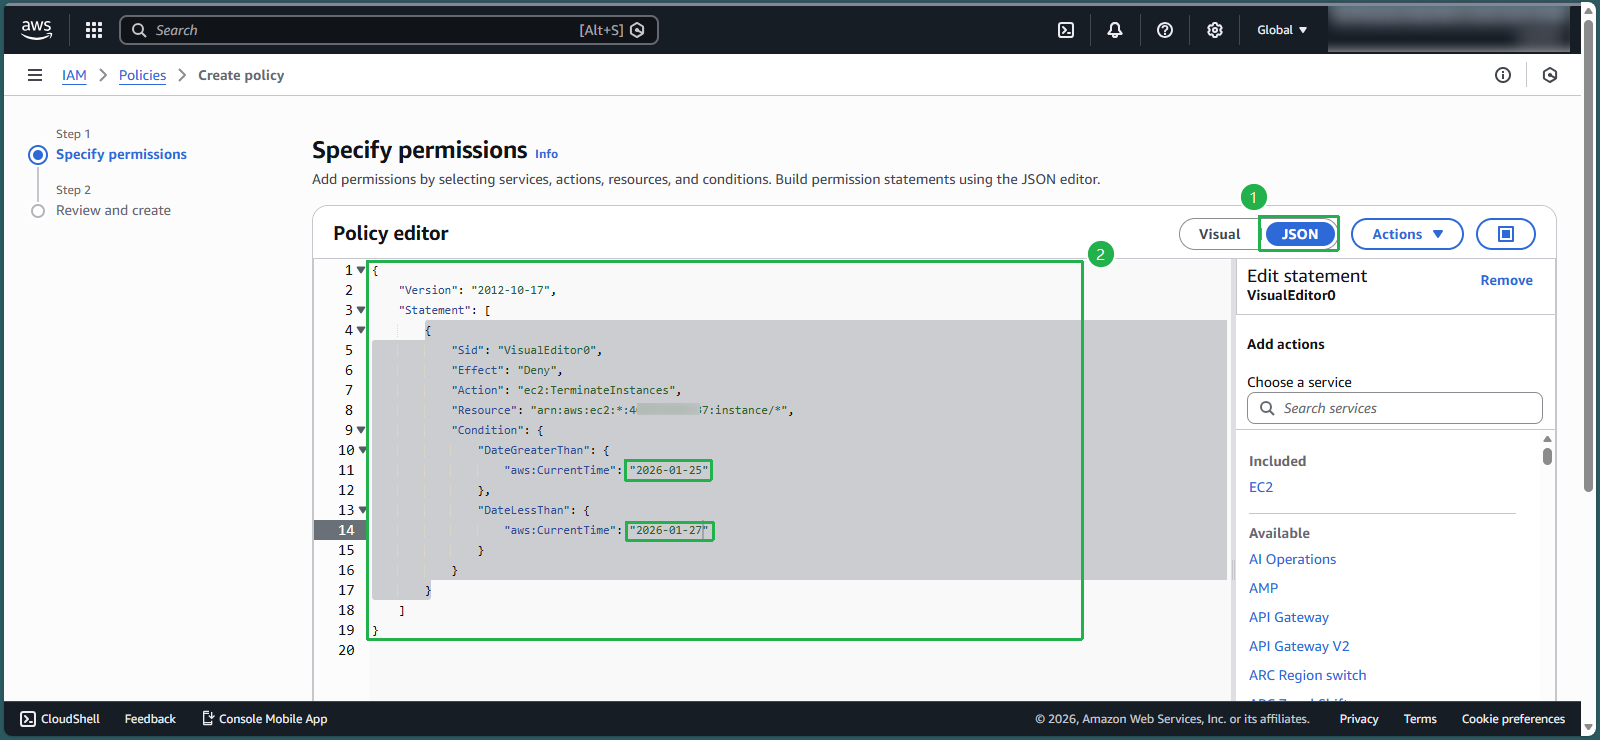The width and height of the screenshot is (1600, 740).
Task: Click the services list scrollbar thumb
Action: (x=1547, y=456)
